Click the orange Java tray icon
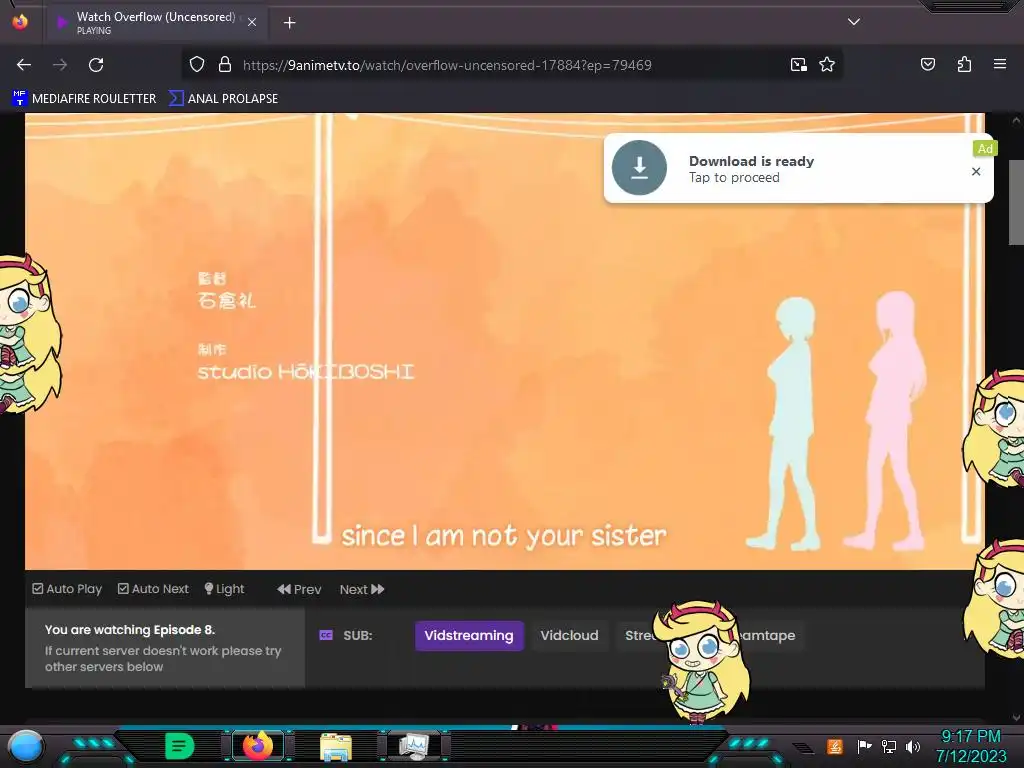 835,746
